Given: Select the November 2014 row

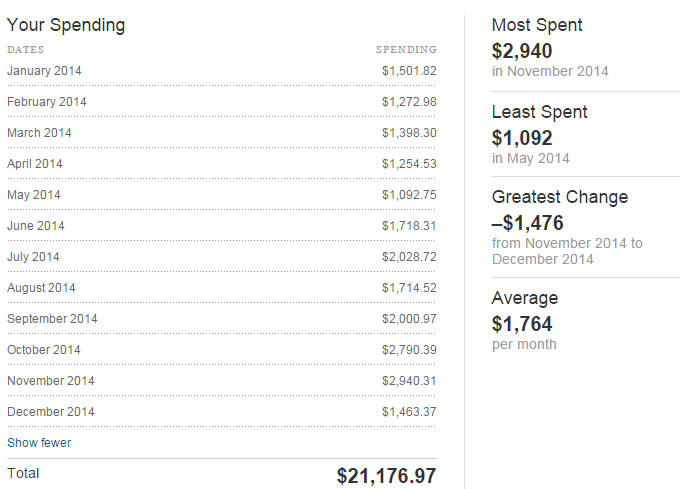Looking at the screenshot, I should coord(222,381).
